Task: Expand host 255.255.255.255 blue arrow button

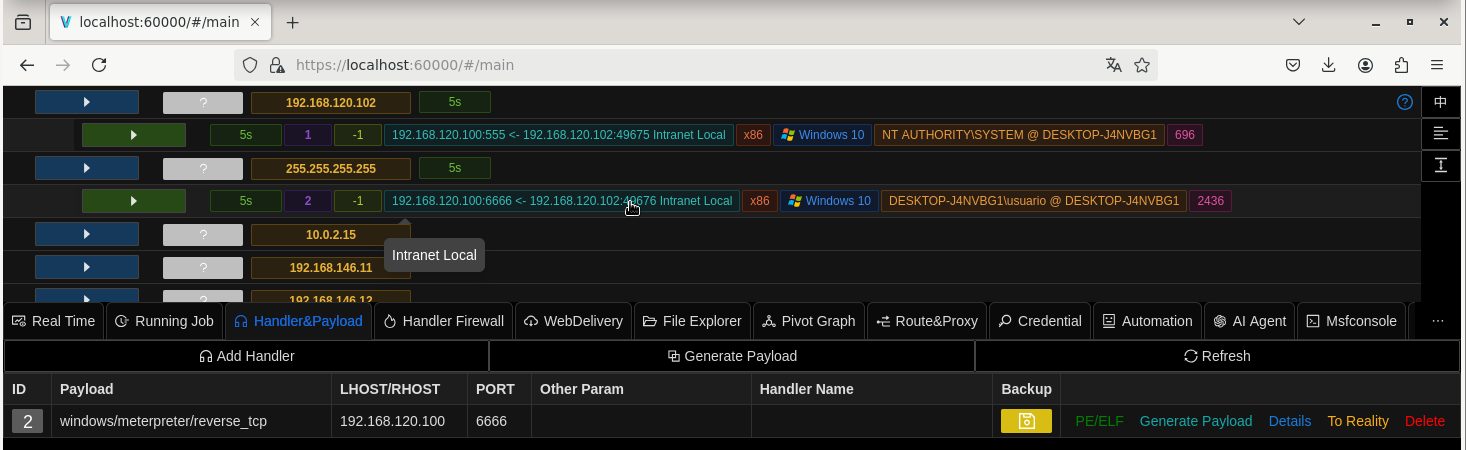Action: pyautogui.click(x=87, y=168)
